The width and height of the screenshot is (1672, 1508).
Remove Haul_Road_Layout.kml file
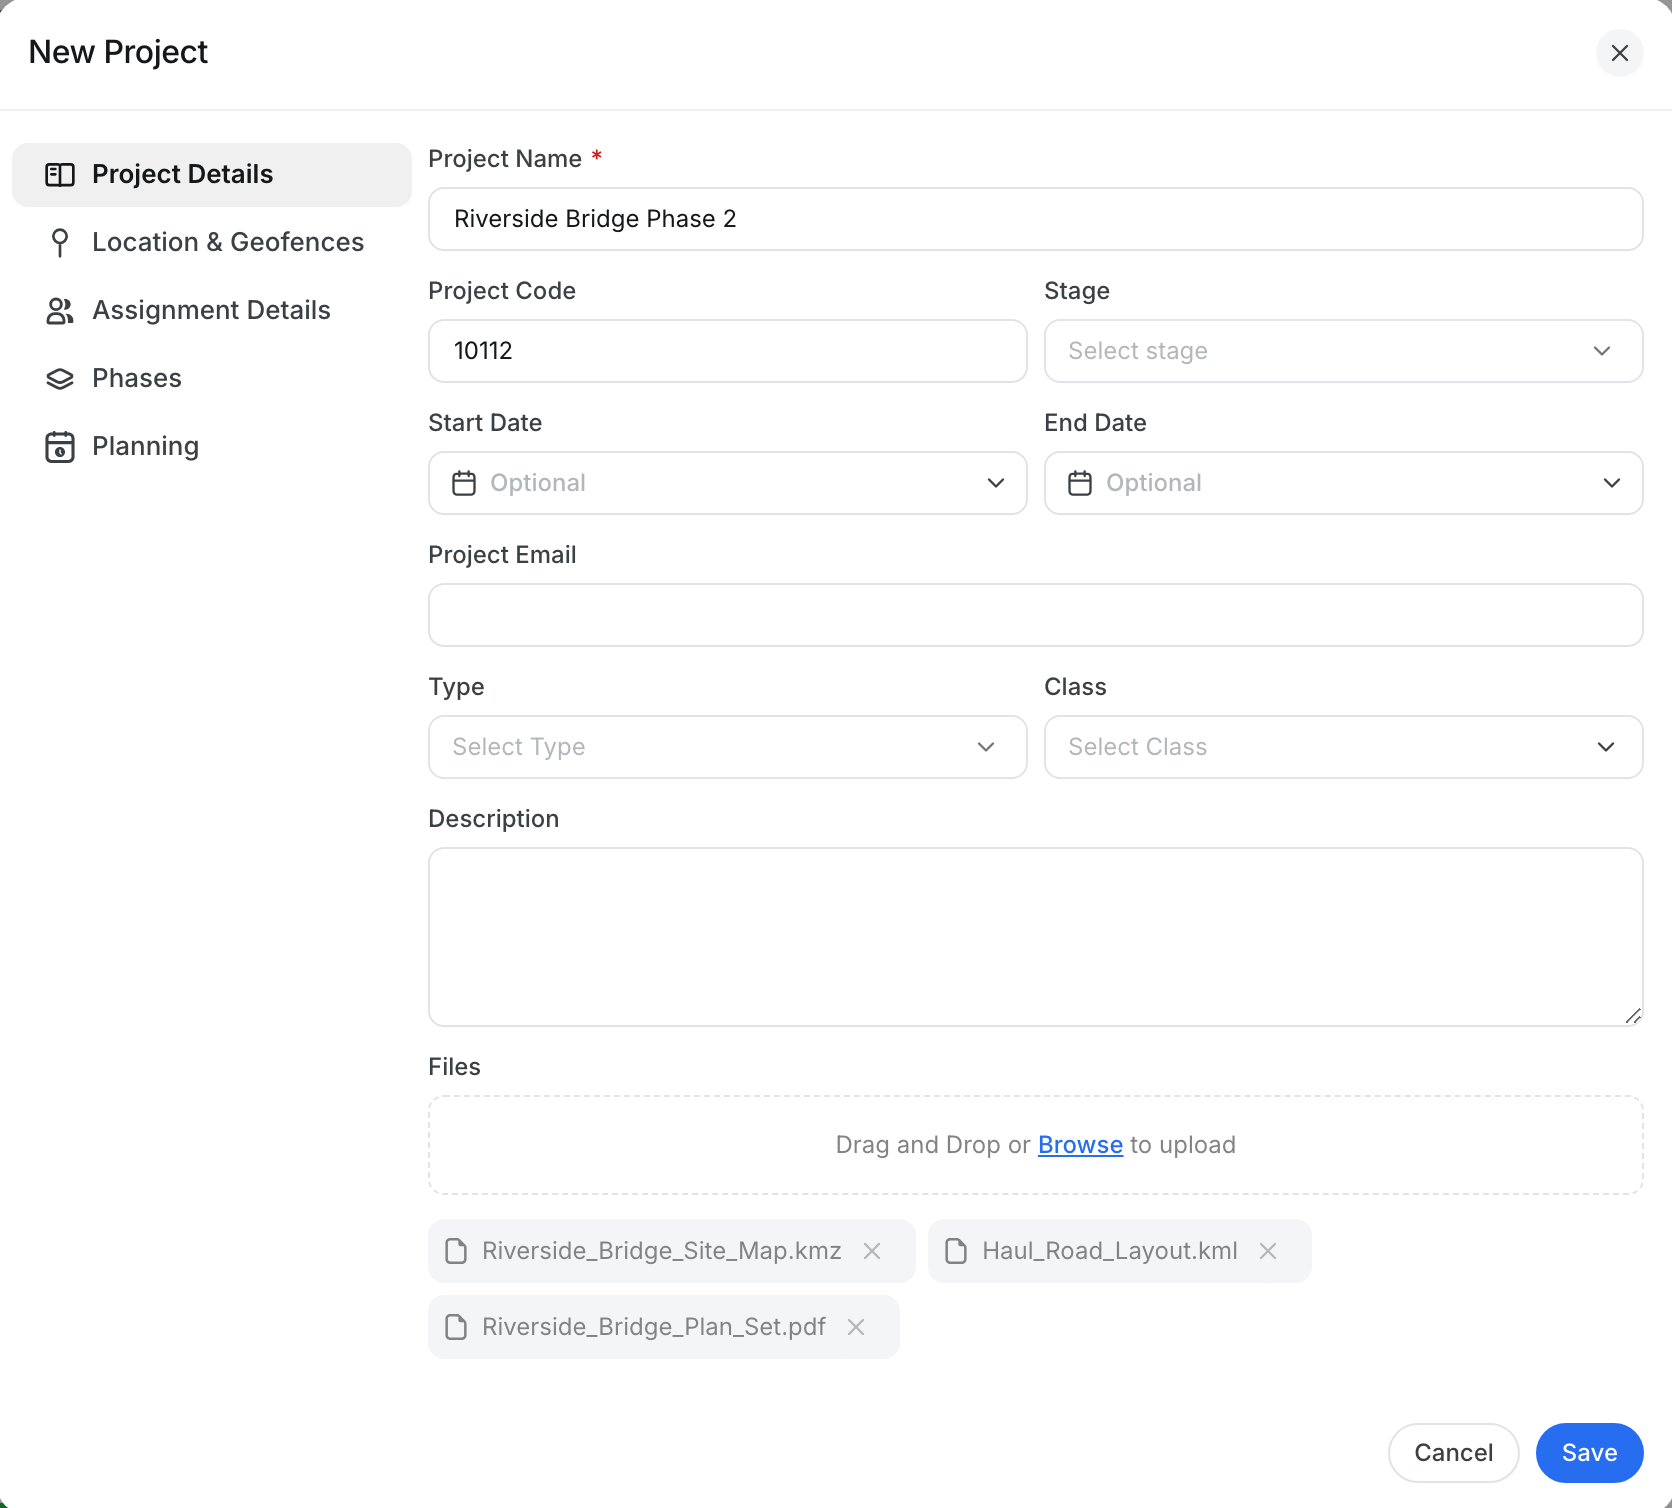click(1268, 1251)
